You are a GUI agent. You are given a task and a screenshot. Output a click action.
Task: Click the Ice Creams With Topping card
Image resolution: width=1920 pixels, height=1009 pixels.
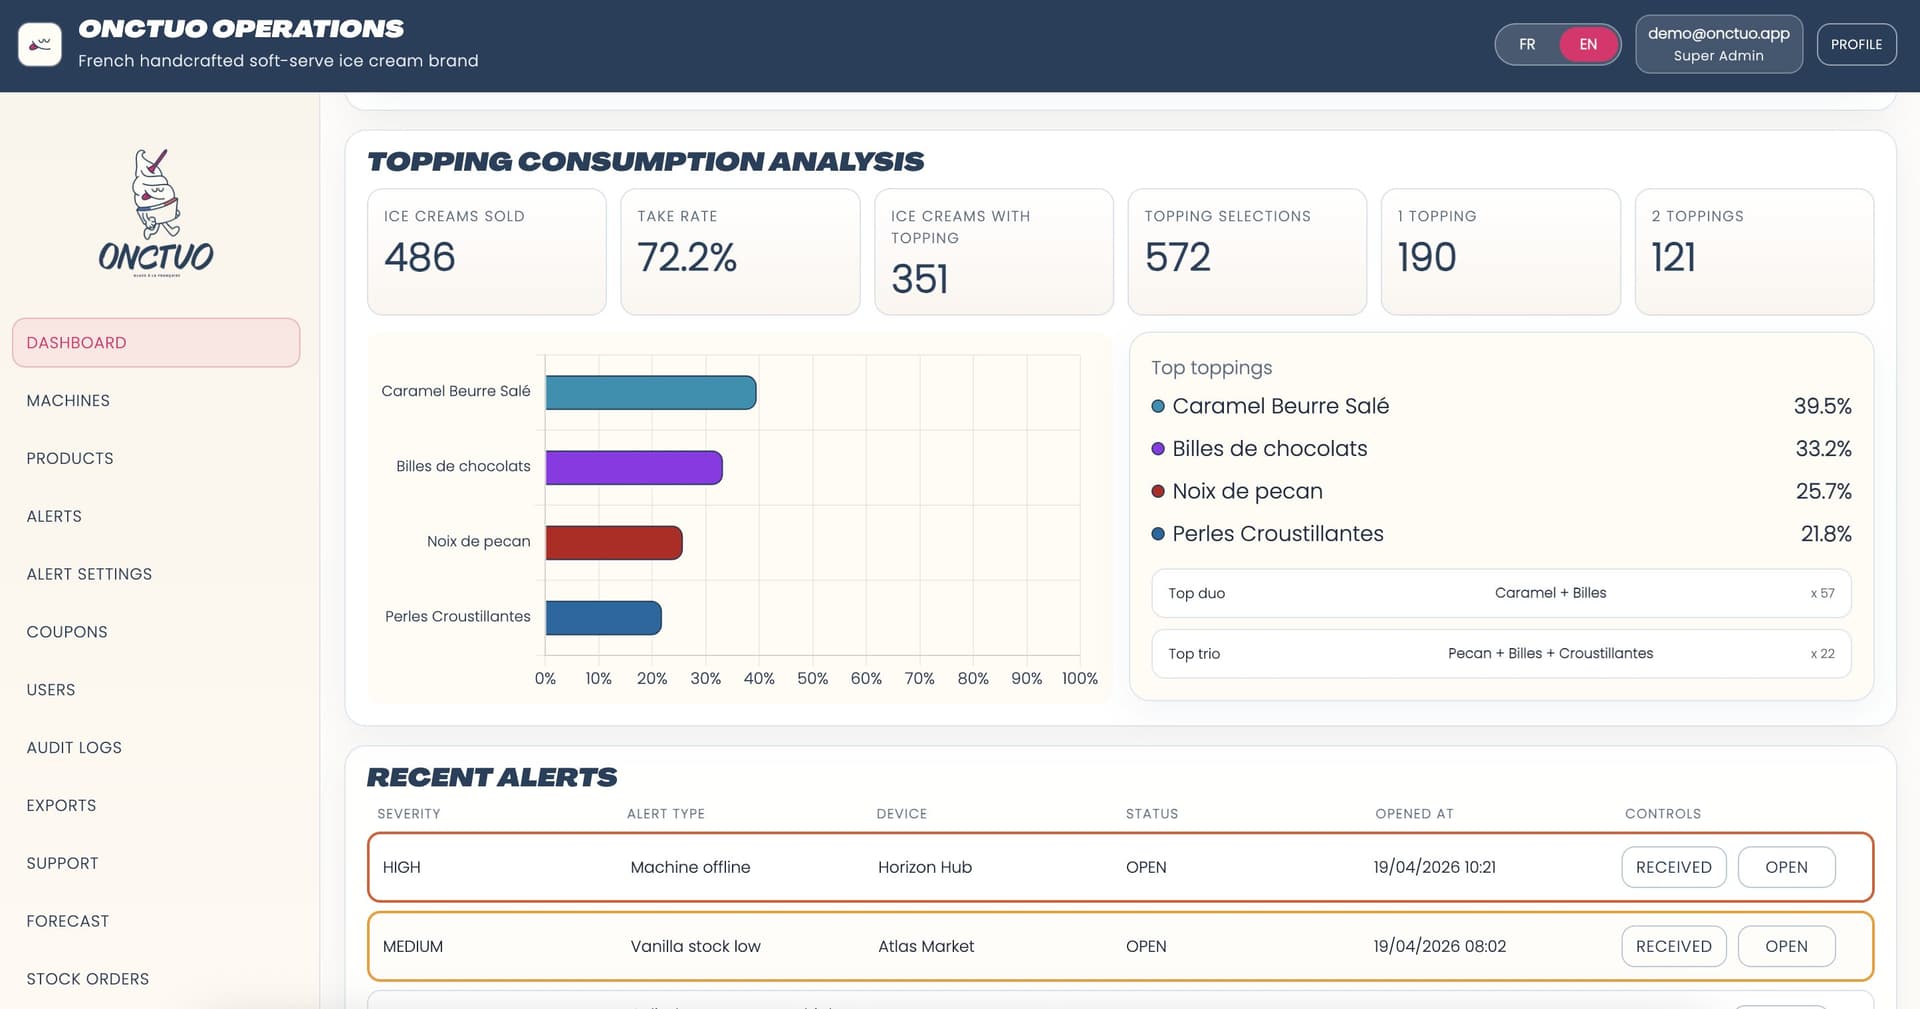pyautogui.click(x=994, y=252)
